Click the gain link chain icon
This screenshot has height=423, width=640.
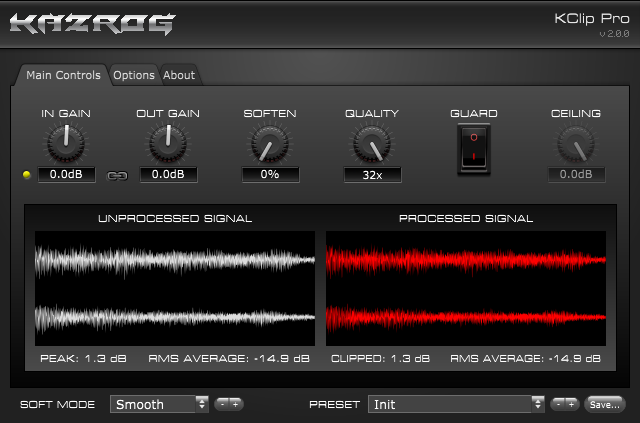click(x=117, y=176)
